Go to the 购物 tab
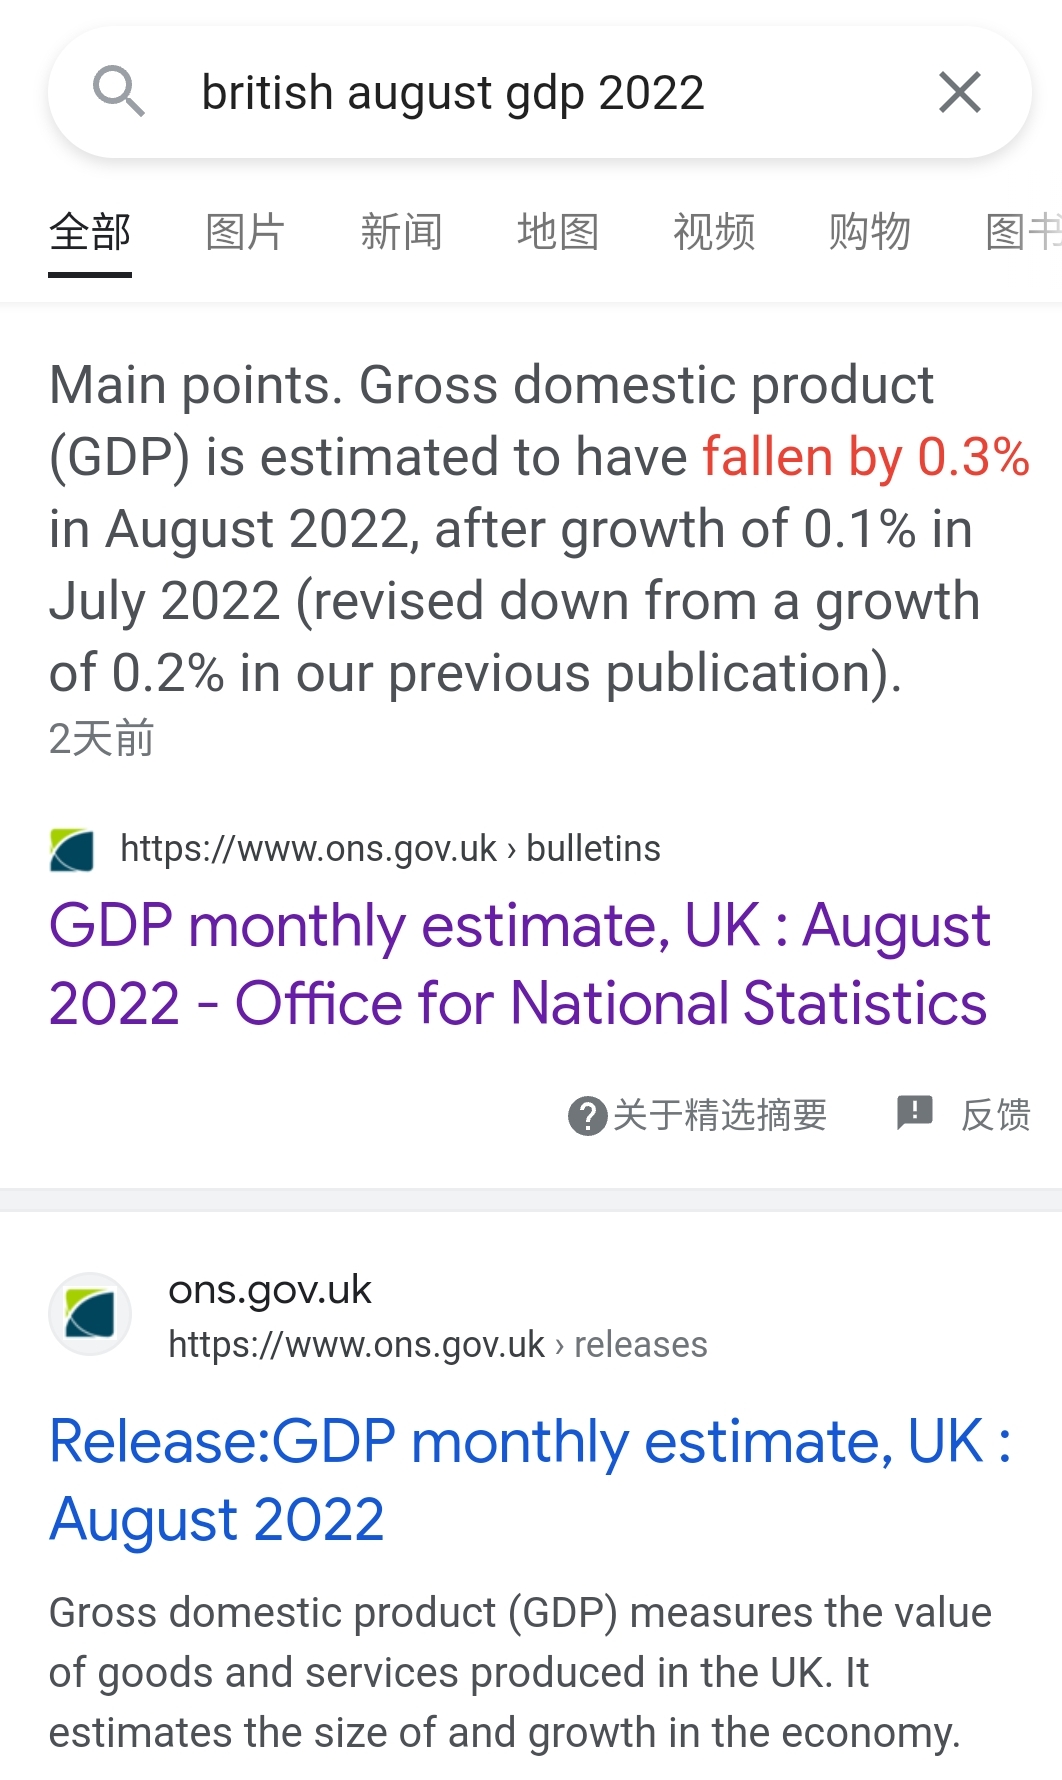 [869, 232]
